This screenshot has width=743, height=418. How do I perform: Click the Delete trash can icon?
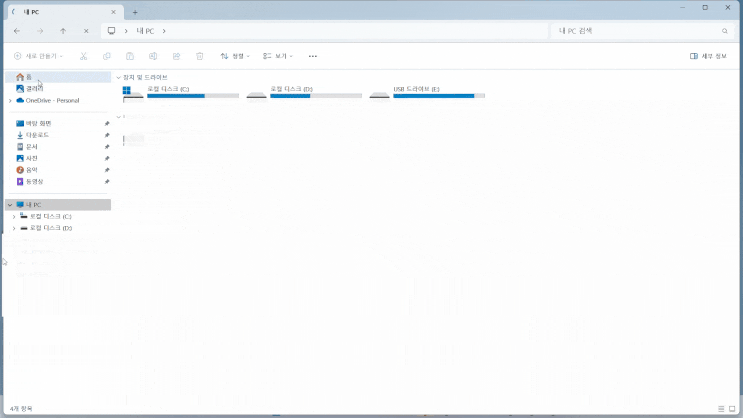199,56
